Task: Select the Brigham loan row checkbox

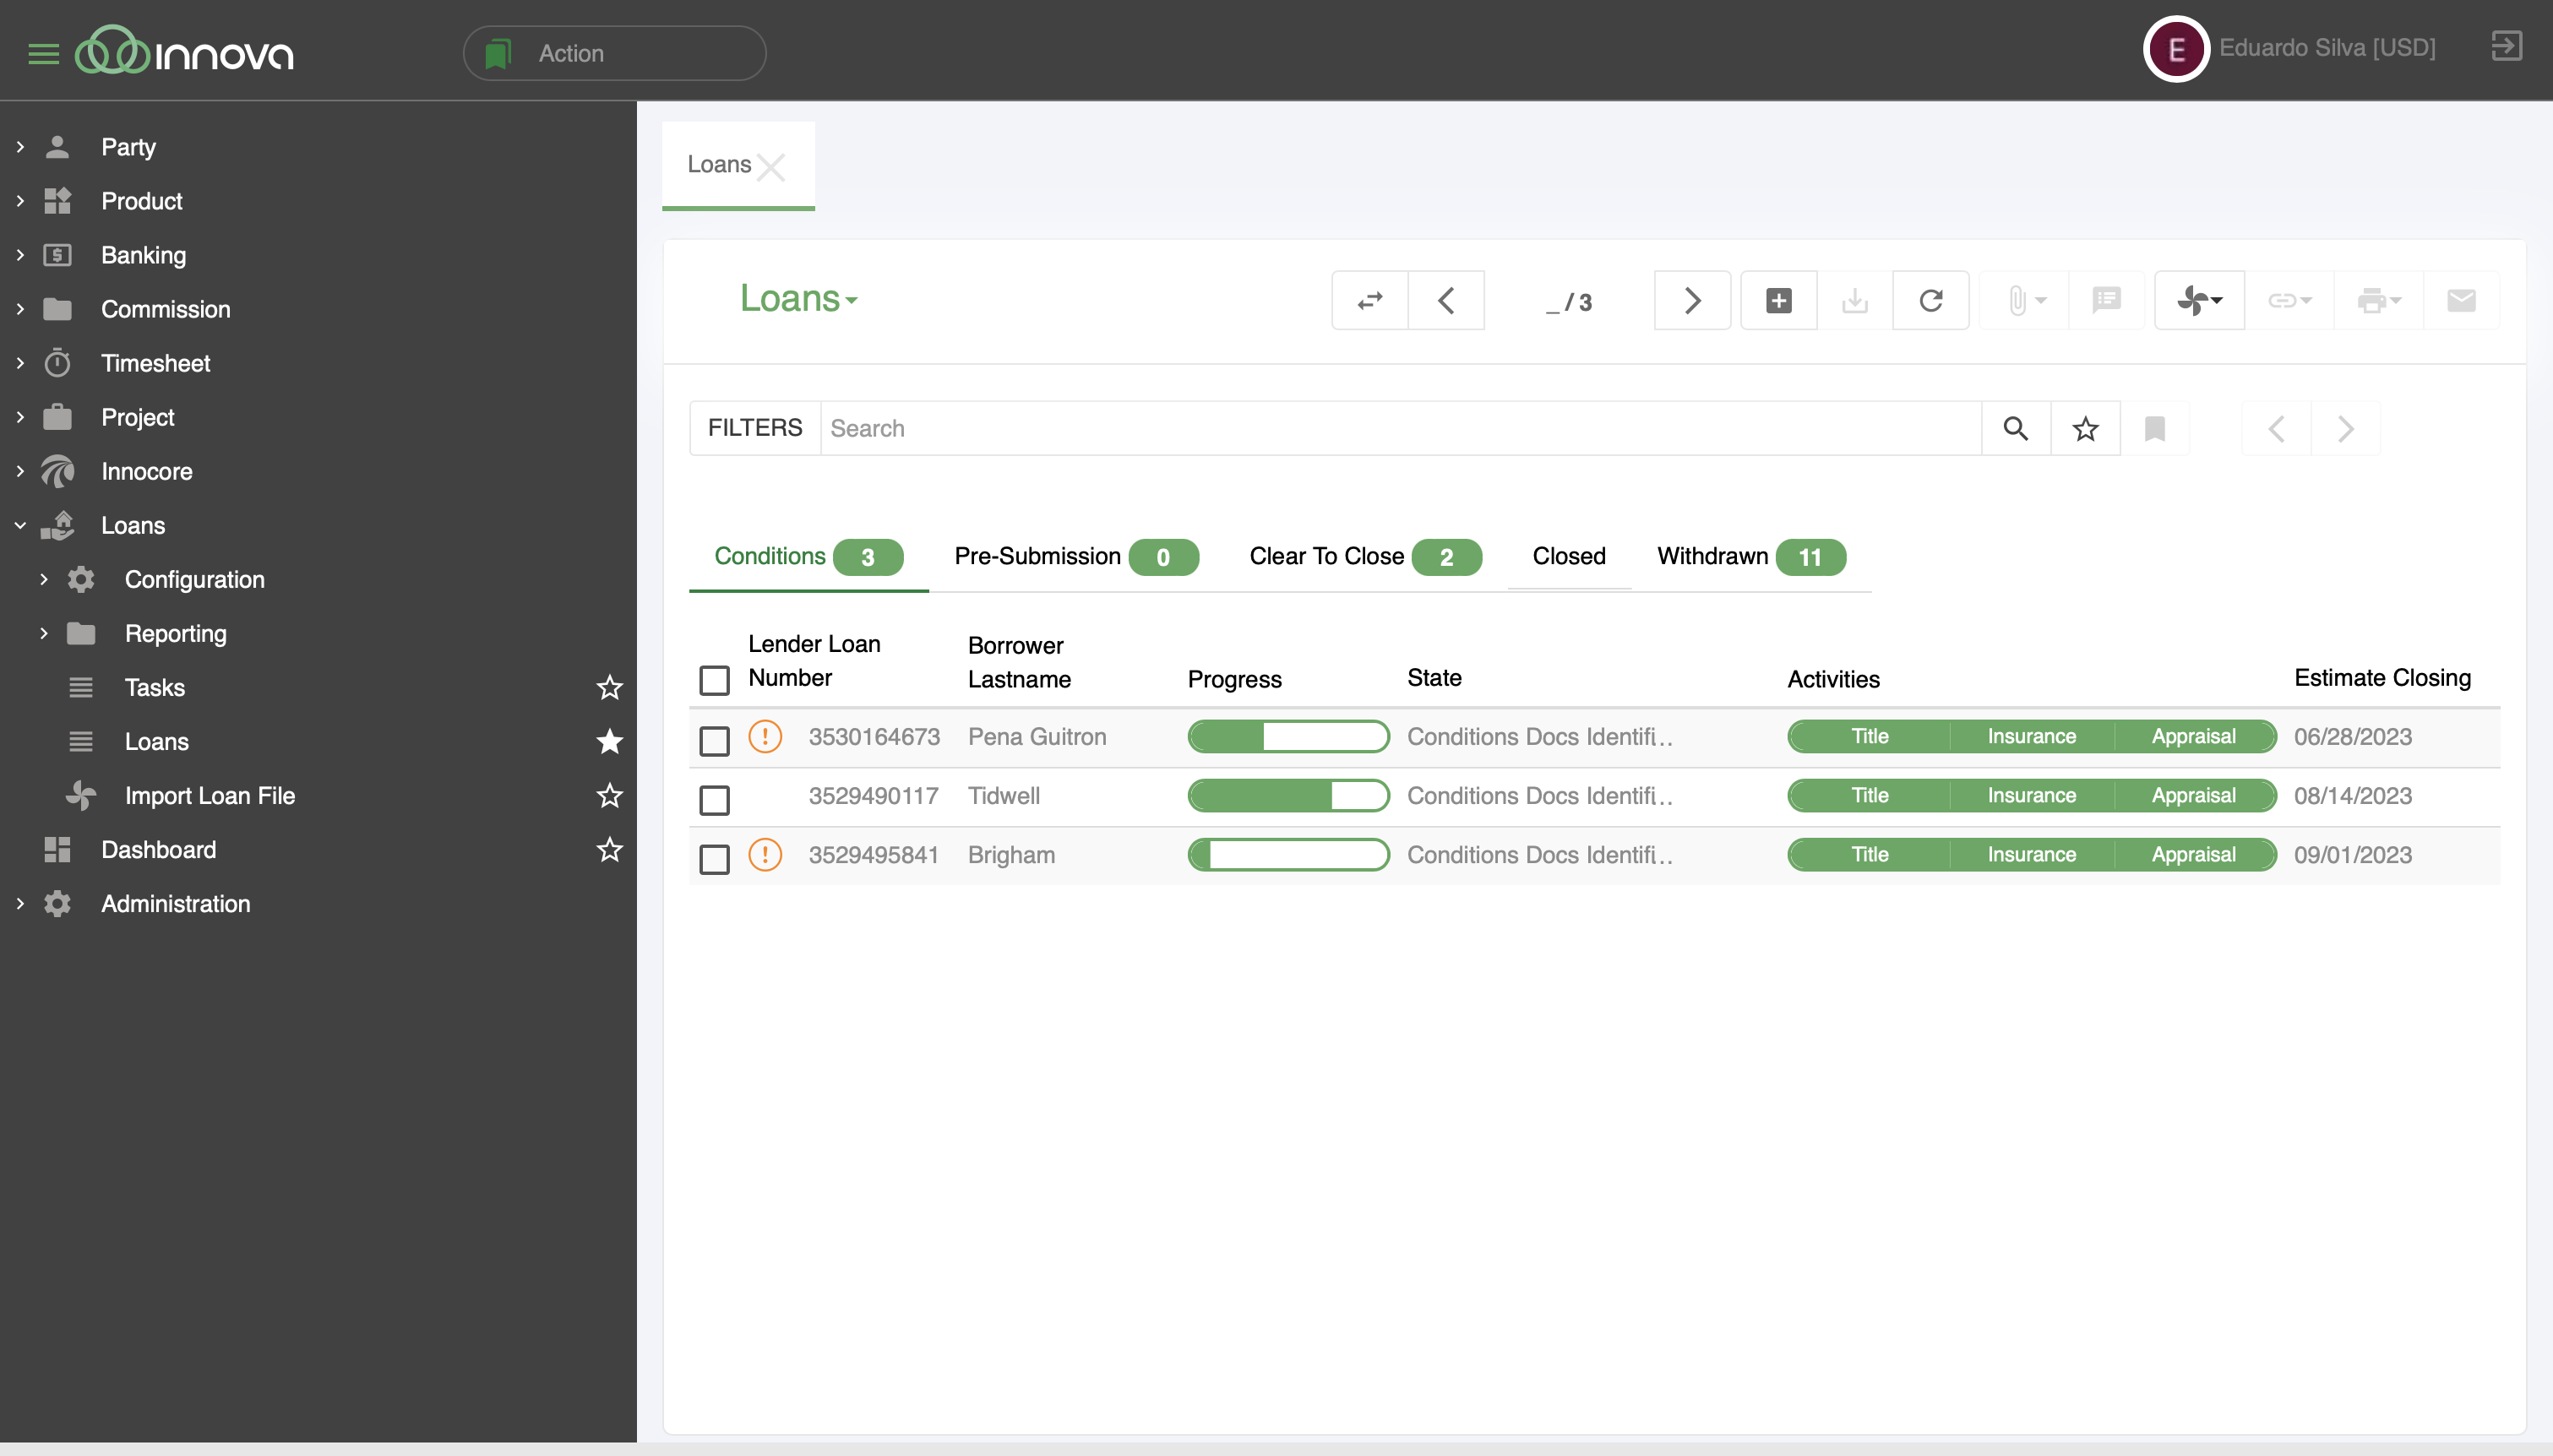Action: pos(714,858)
